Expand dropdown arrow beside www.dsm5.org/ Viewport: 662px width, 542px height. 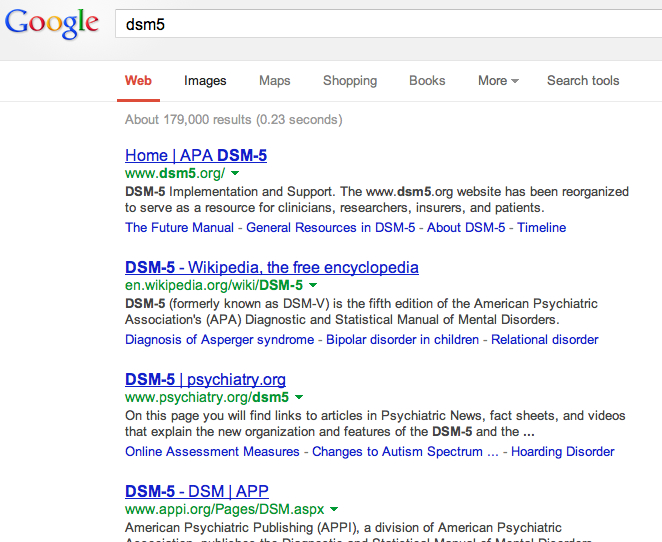pos(235,173)
